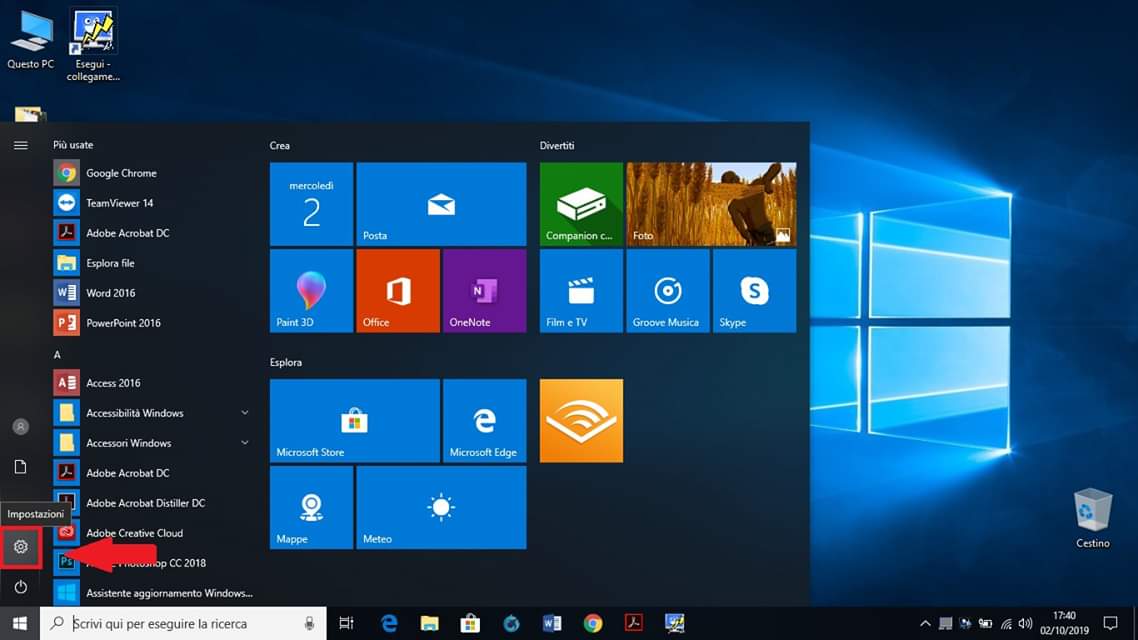Open the Posta mail tile
Viewport: 1138px width, 640px height.
coord(441,204)
